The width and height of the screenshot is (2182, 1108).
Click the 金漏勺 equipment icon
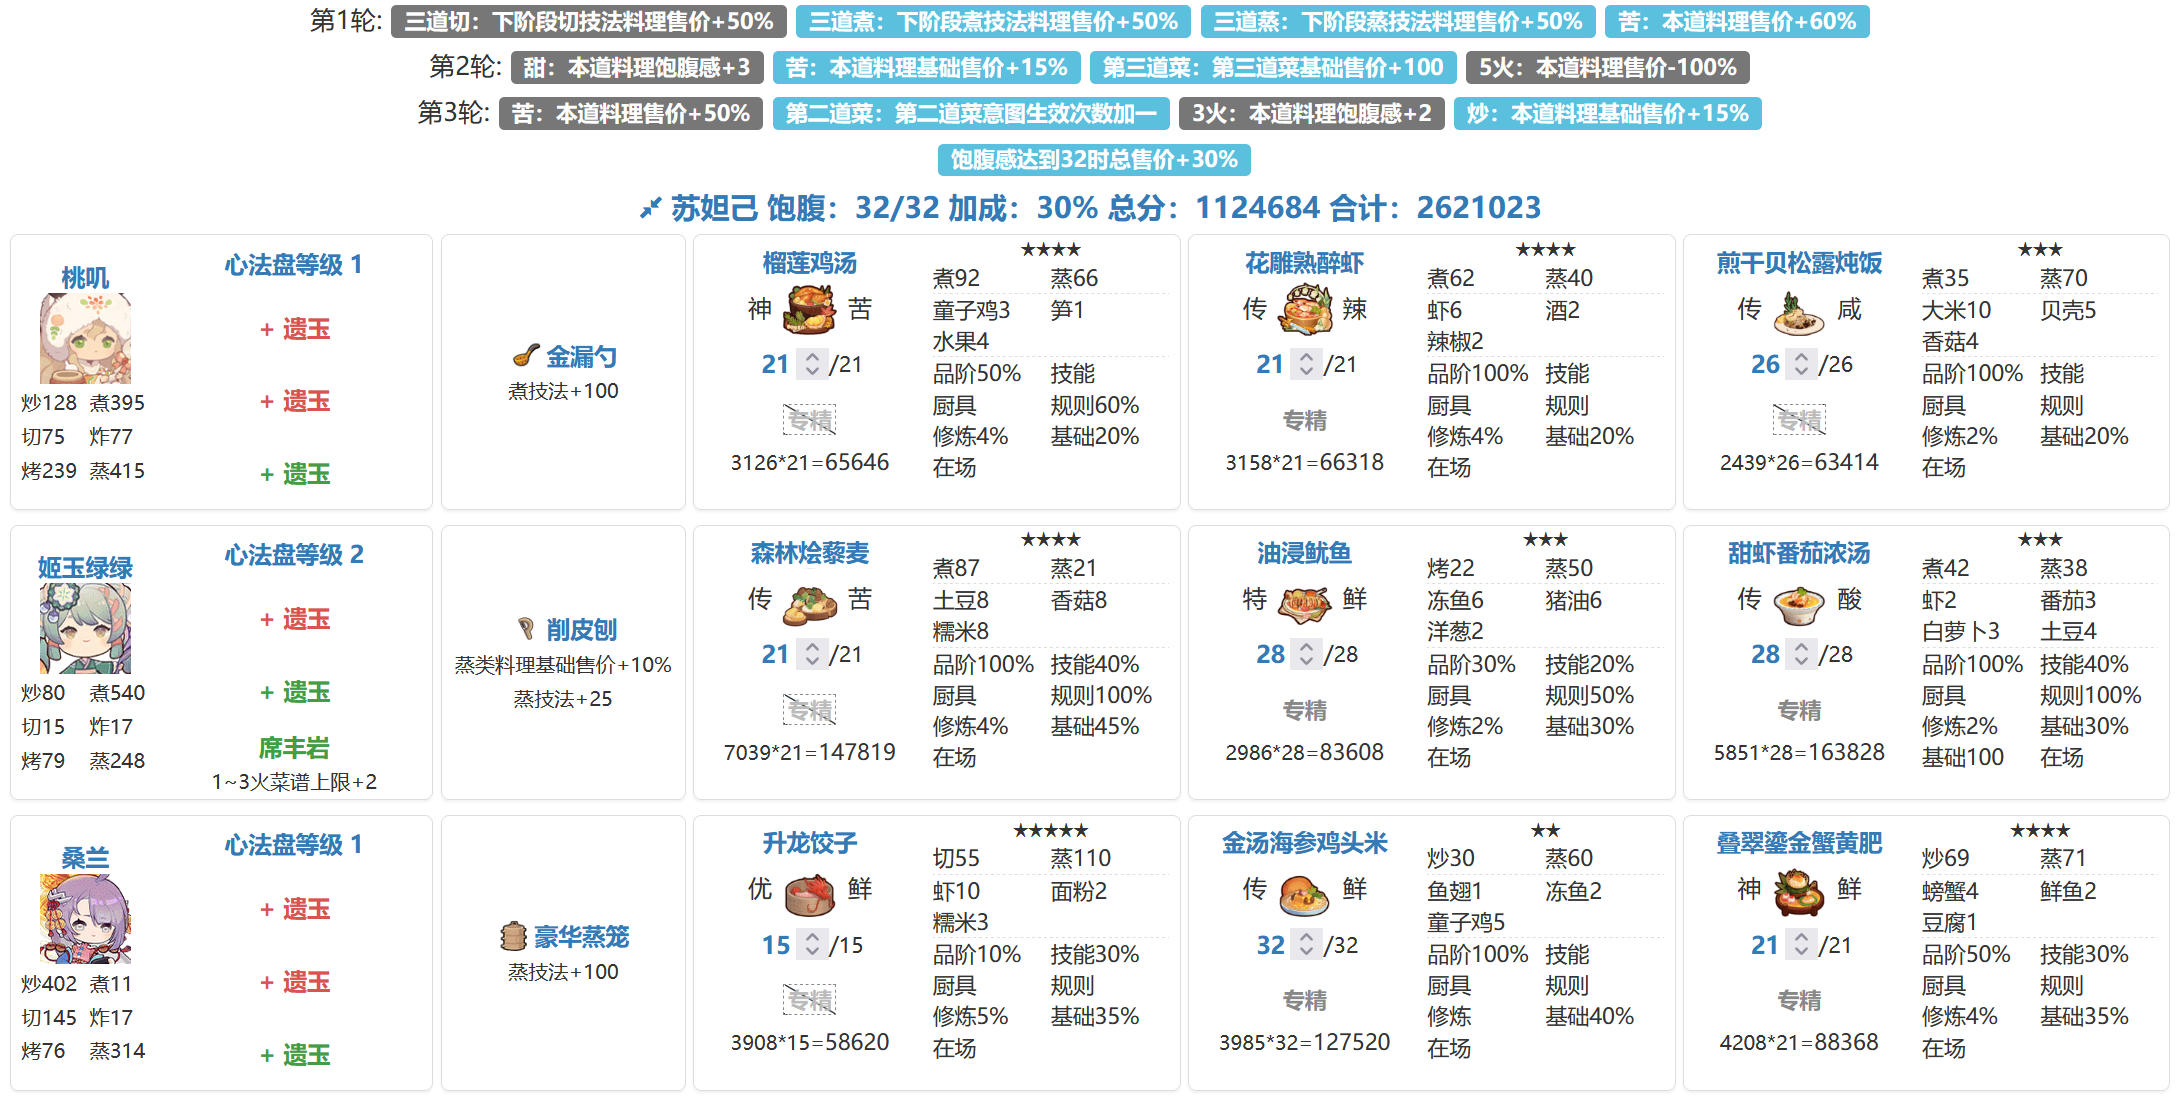tap(526, 356)
